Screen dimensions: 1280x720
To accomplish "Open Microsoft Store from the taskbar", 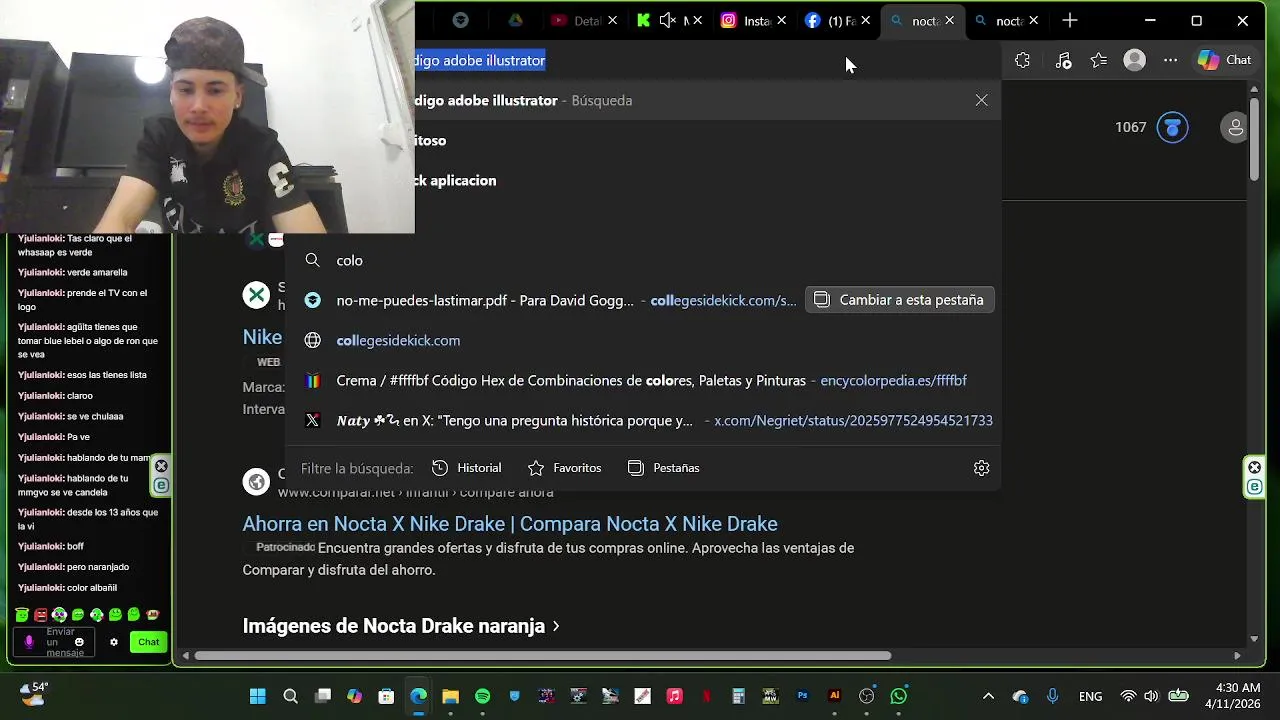I will point(386,696).
